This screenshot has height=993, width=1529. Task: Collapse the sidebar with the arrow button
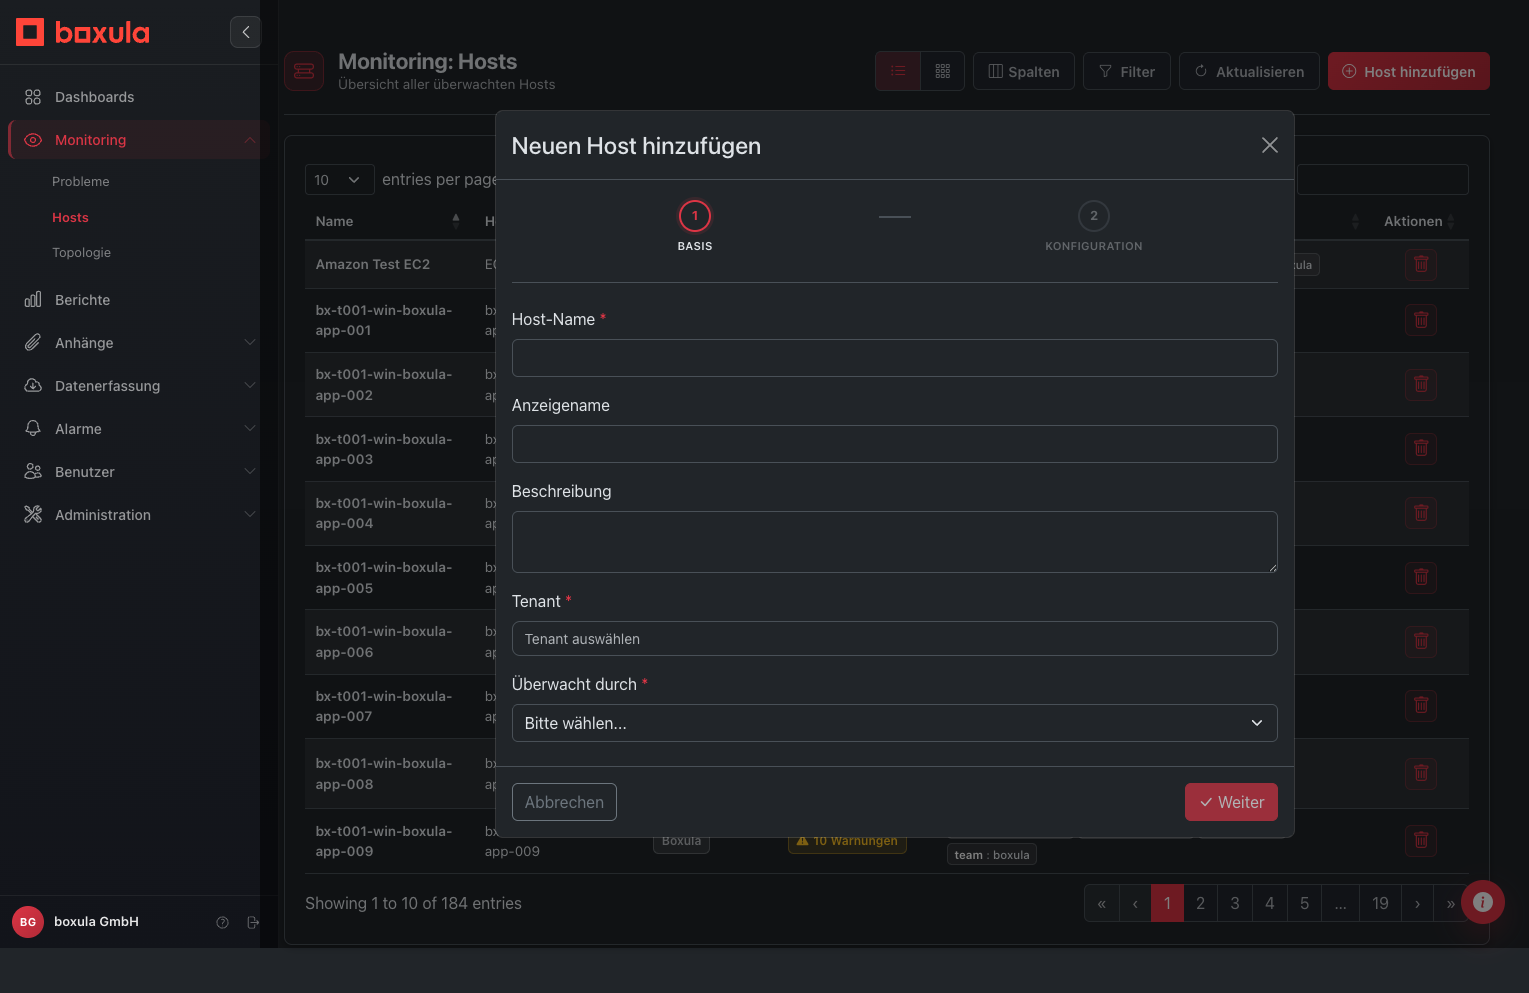pyautogui.click(x=245, y=32)
